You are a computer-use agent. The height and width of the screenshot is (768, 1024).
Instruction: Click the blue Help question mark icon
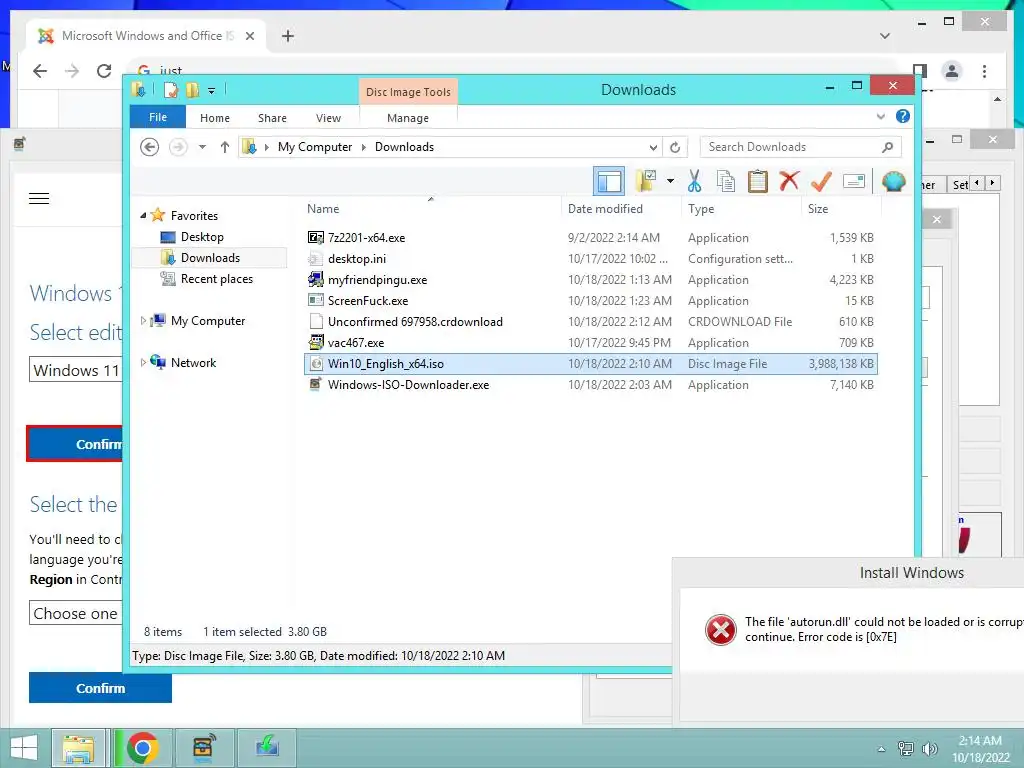[x=903, y=116]
